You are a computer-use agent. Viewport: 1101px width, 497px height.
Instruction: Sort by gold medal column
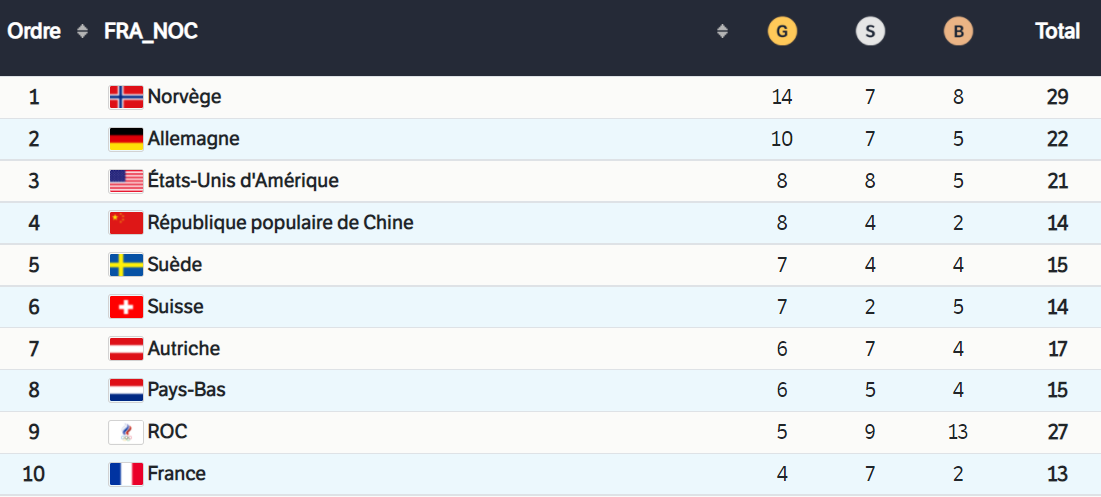click(782, 32)
